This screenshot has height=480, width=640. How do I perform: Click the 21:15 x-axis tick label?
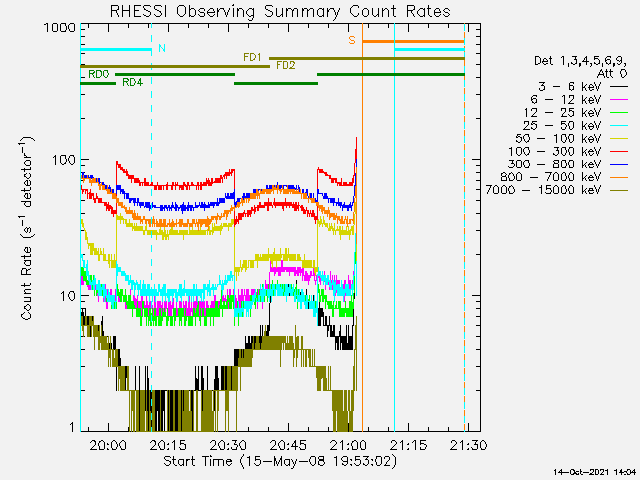[409, 445]
